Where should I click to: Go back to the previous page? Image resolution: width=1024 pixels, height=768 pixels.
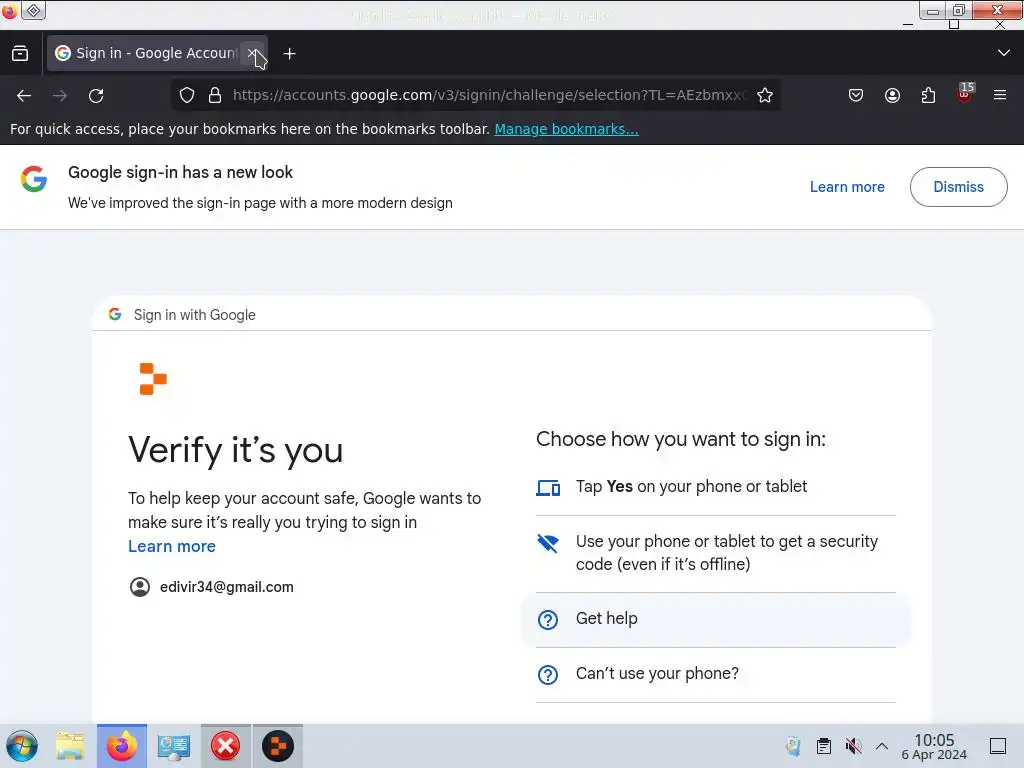(x=24, y=95)
